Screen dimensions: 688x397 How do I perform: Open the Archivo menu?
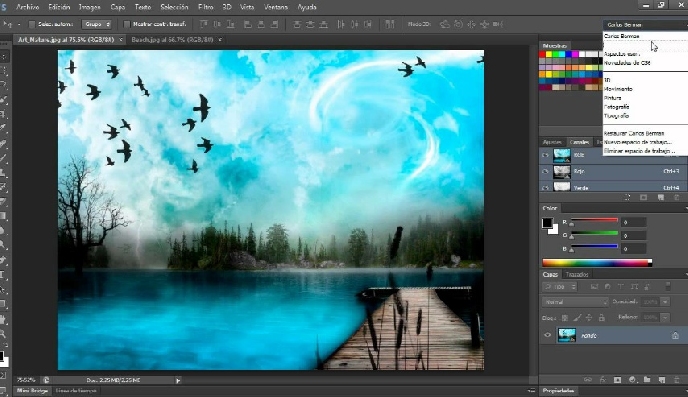click(x=28, y=7)
